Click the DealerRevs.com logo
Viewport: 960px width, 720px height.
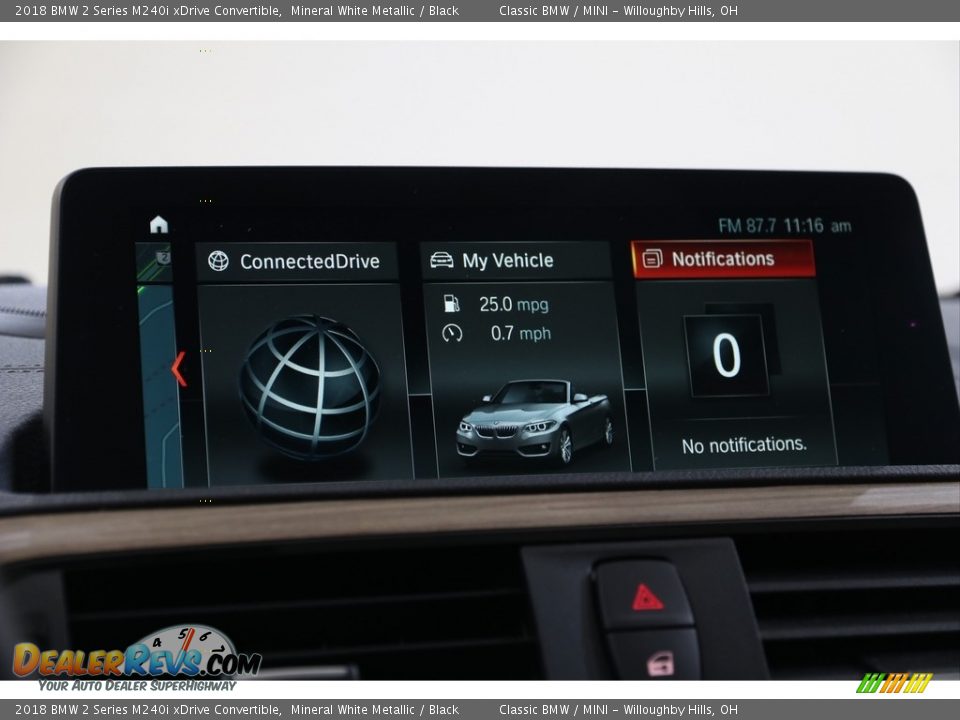tap(136, 658)
